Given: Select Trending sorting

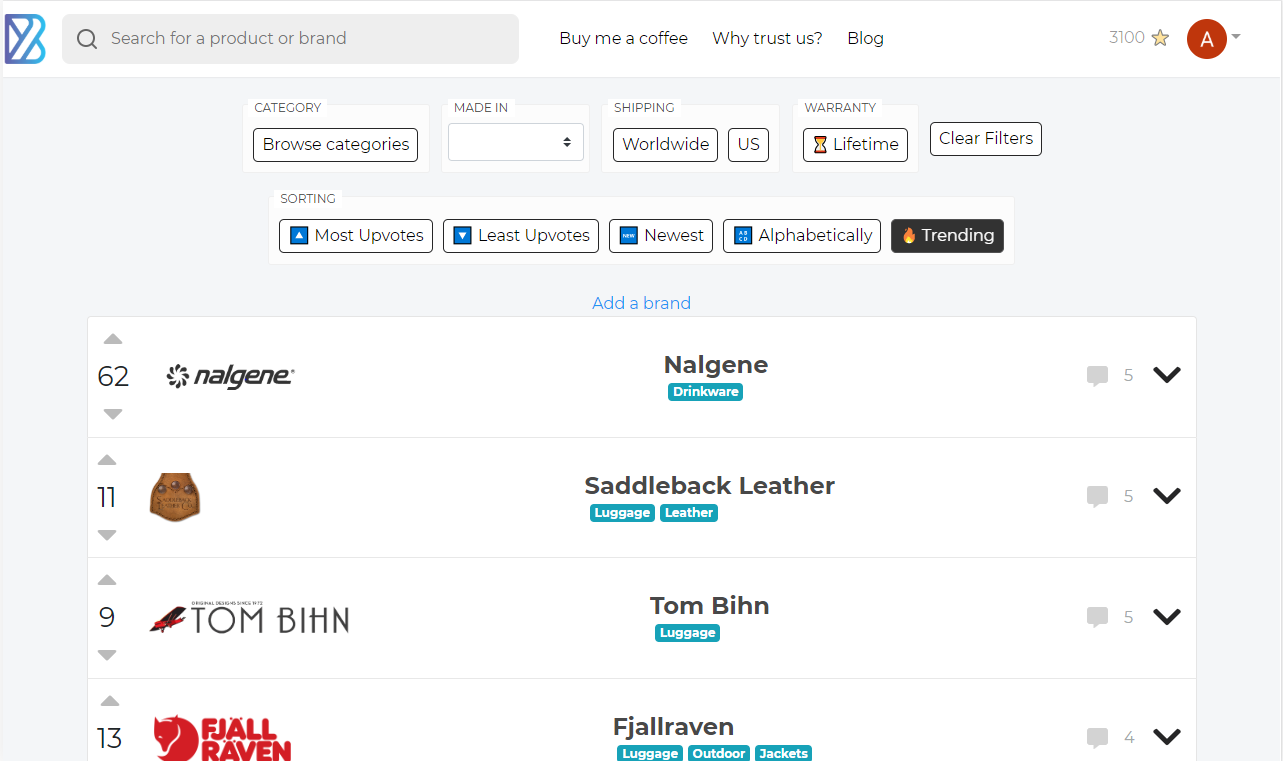Looking at the screenshot, I should coord(947,236).
